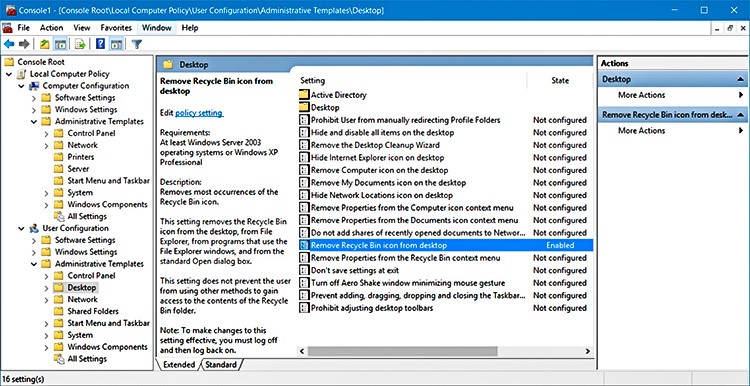Click the Filter funnel toolbar icon
750x386 pixels.
[x=137, y=44]
